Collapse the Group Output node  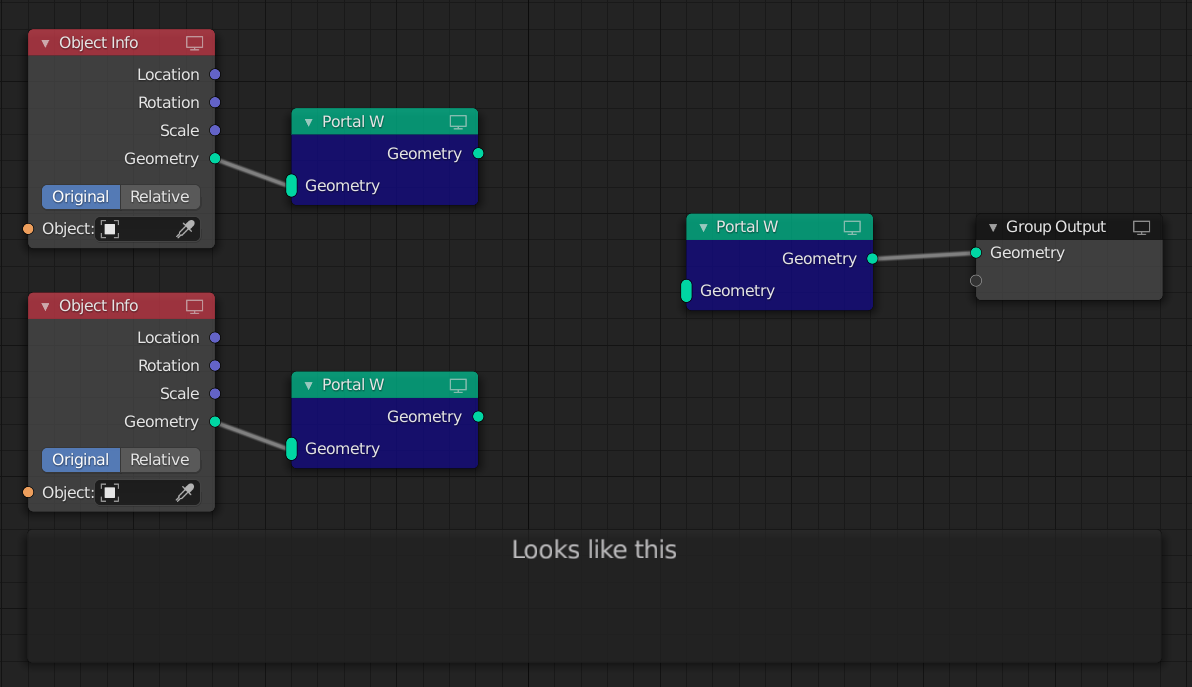point(992,227)
